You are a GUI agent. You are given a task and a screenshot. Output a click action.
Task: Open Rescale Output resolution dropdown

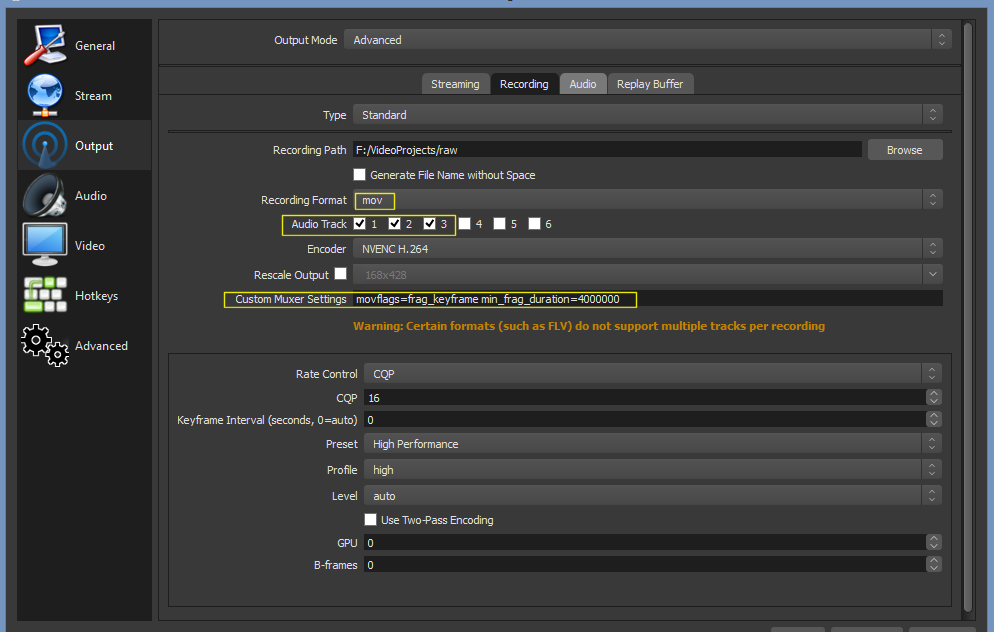point(648,274)
